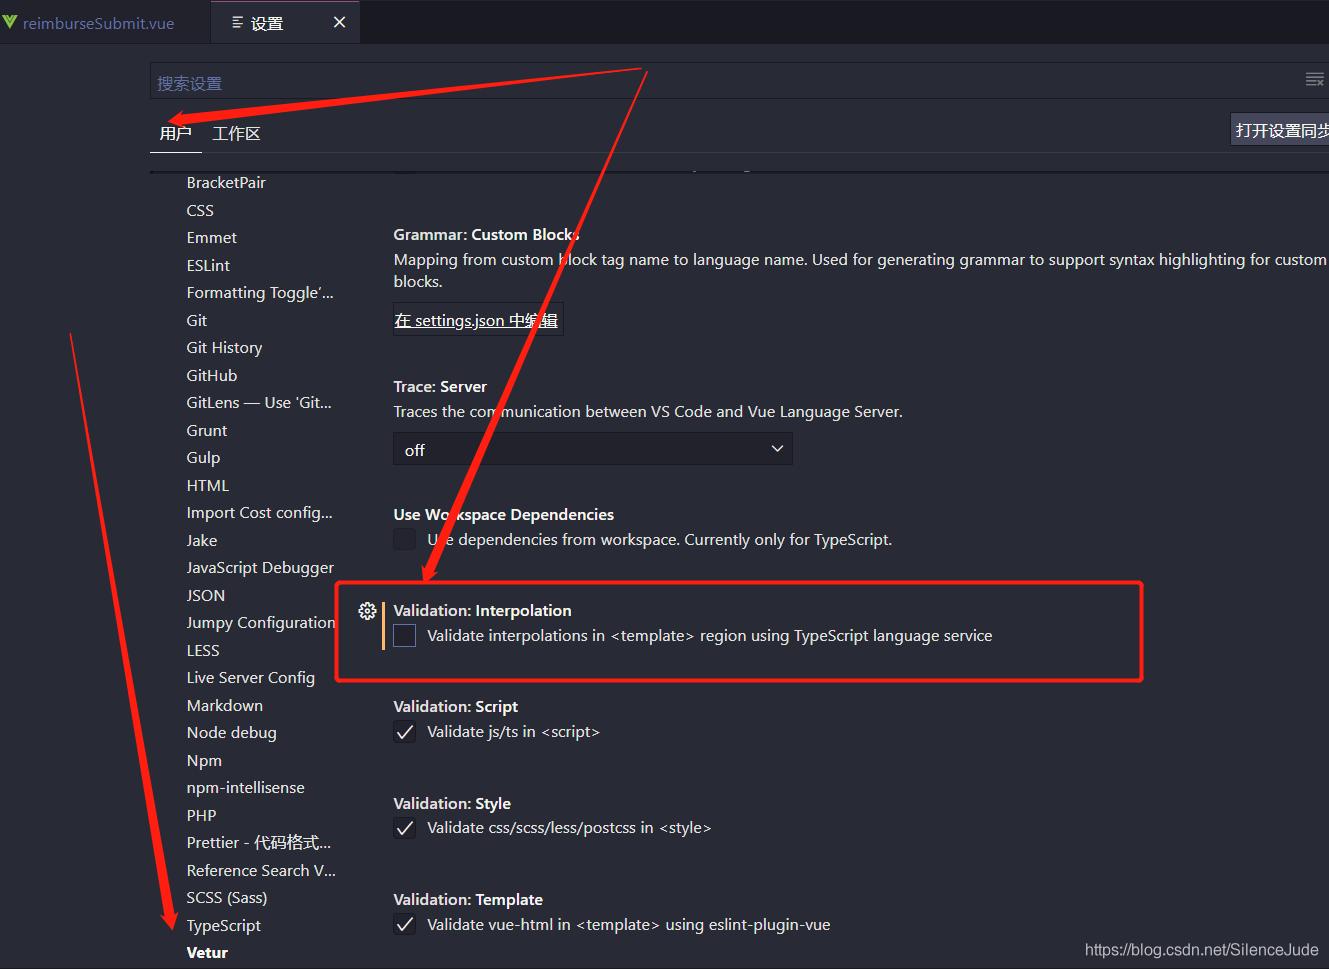Open TypeScript in the settings list

[223, 926]
